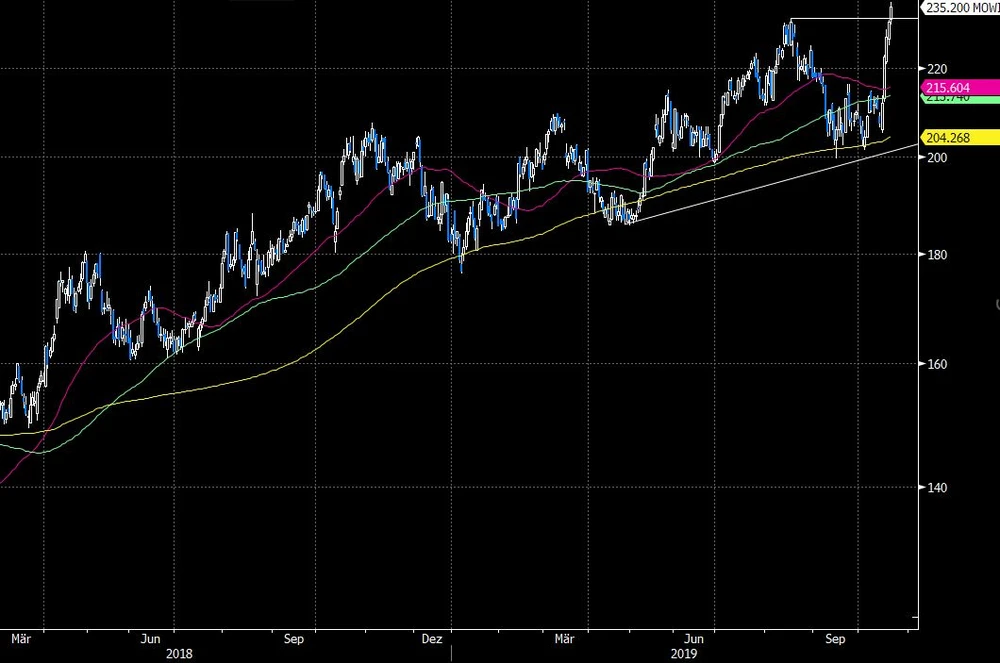The height and width of the screenshot is (663, 1000).
Task: Select the magenta 215.604 moving average tag
Action: (949, 88)
